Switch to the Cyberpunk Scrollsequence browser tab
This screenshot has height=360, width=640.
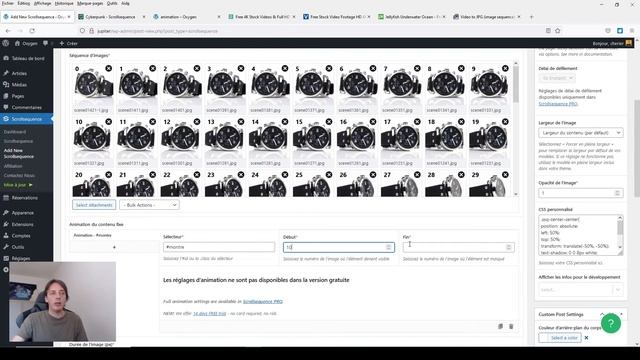[111, 17]
